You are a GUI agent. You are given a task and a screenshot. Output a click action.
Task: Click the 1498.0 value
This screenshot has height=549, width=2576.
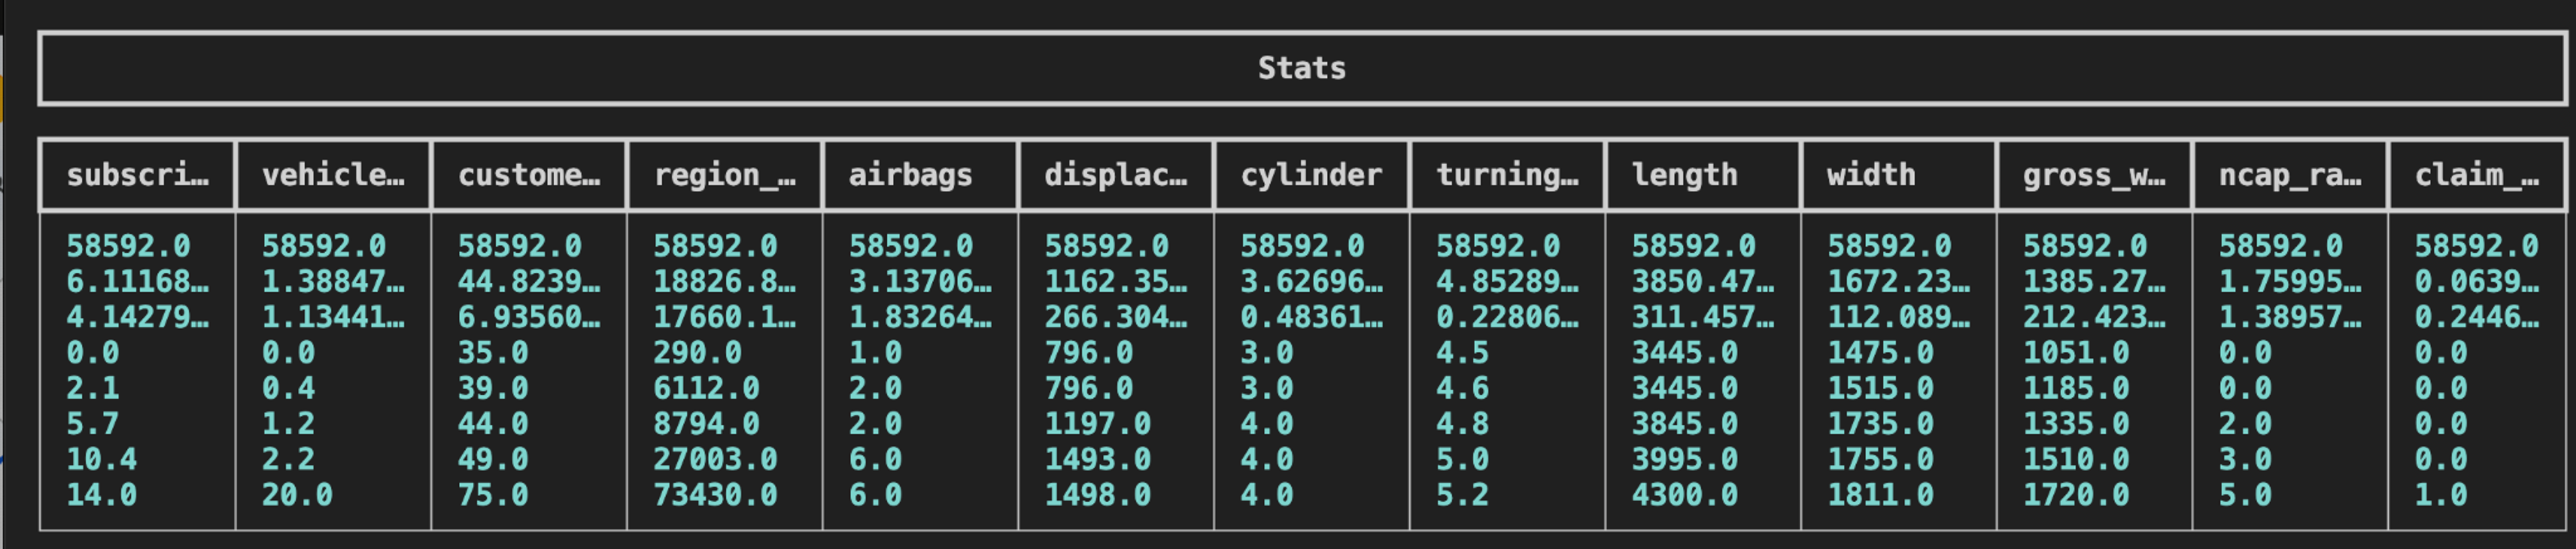pyautogui.click(x=1098, y=495)
